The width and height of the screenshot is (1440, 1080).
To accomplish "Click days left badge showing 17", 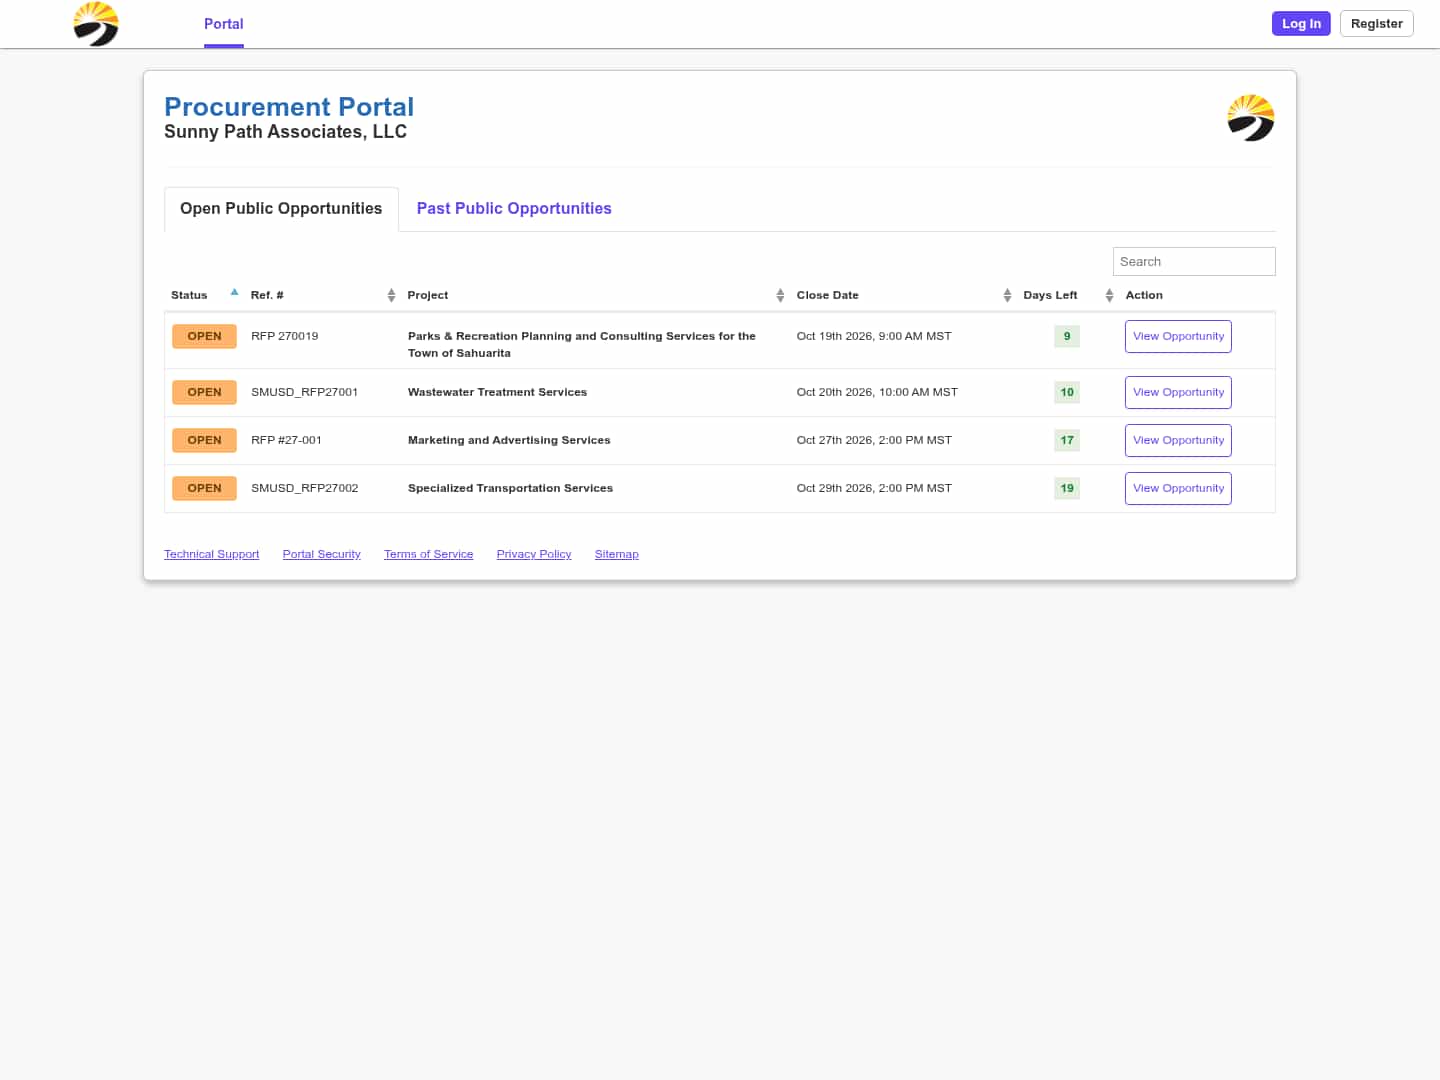I will click(x=1067, y=440).
